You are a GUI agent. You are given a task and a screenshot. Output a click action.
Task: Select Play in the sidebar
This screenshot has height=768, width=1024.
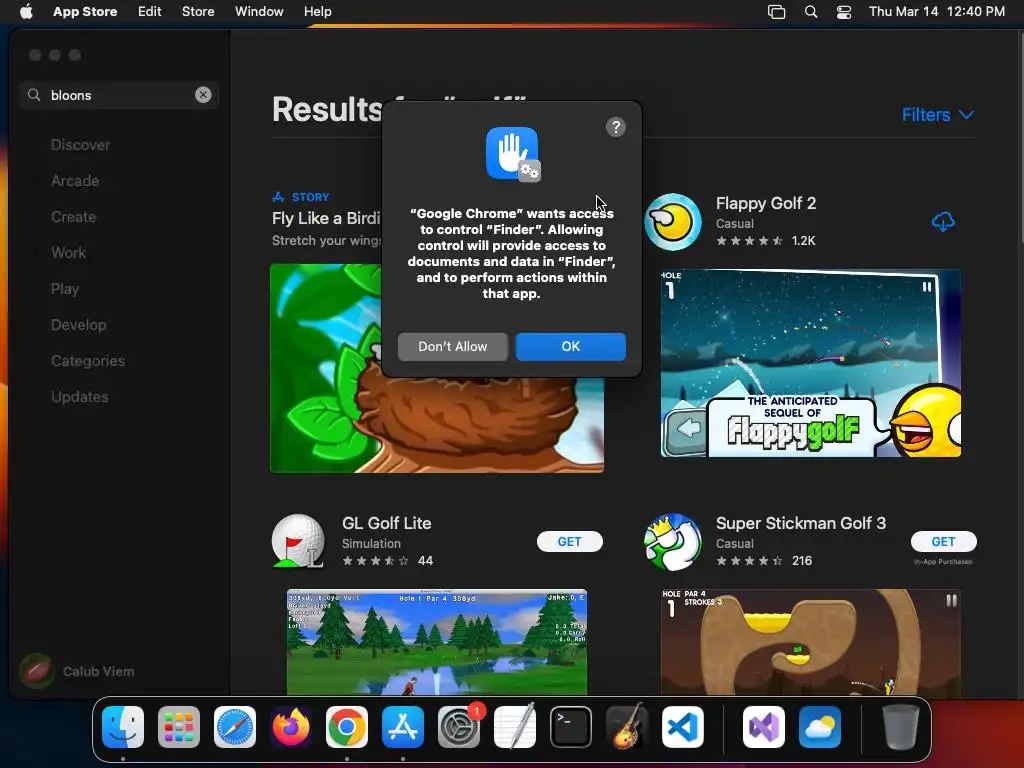(x=65, y=289)
